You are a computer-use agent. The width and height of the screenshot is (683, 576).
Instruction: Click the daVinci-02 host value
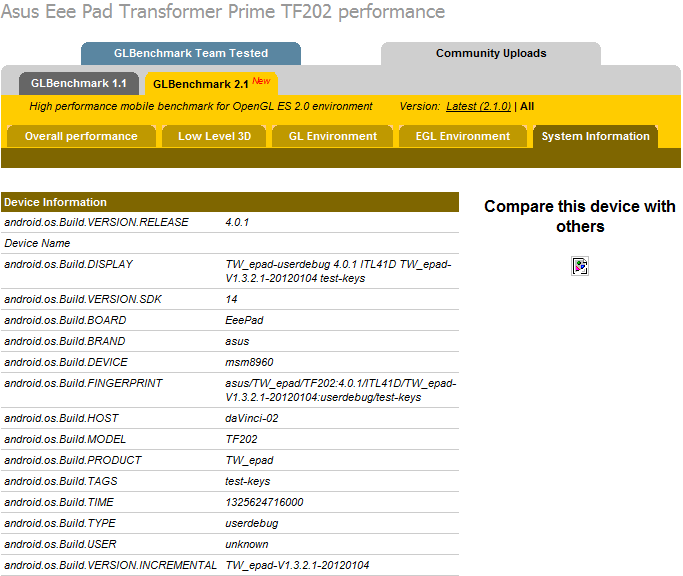click(x=249, y=418)
